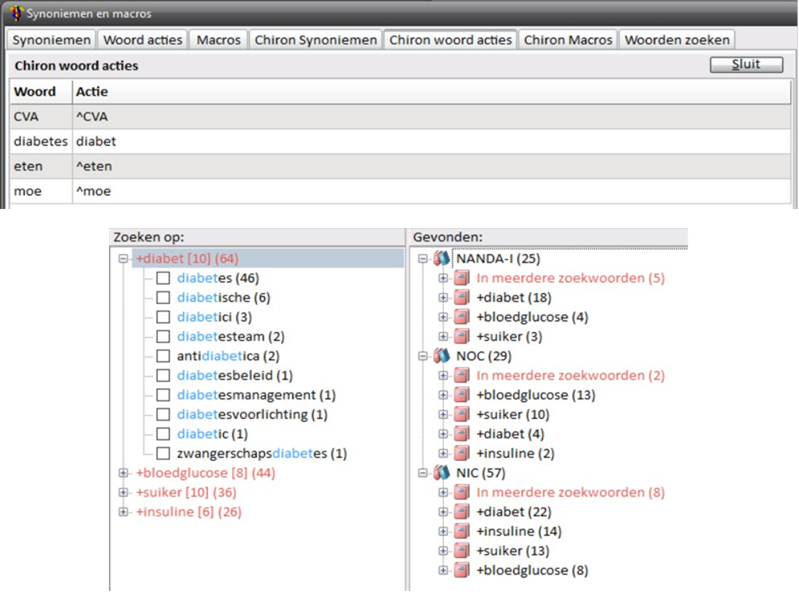
Task: Collapse the +diabet [10] (64) node
Action: pos(124,259)
